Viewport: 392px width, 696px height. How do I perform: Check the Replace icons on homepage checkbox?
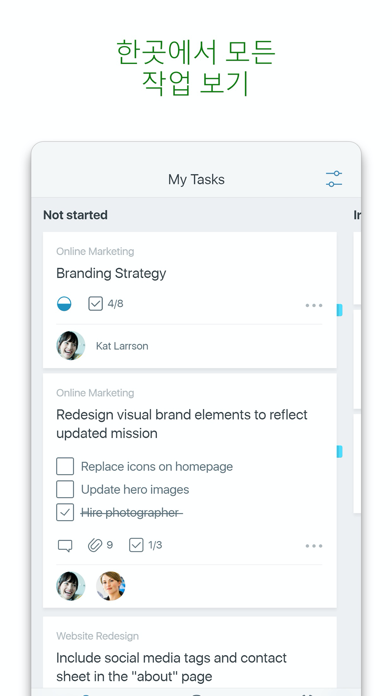pyautogui.click(x=65, y=467)
